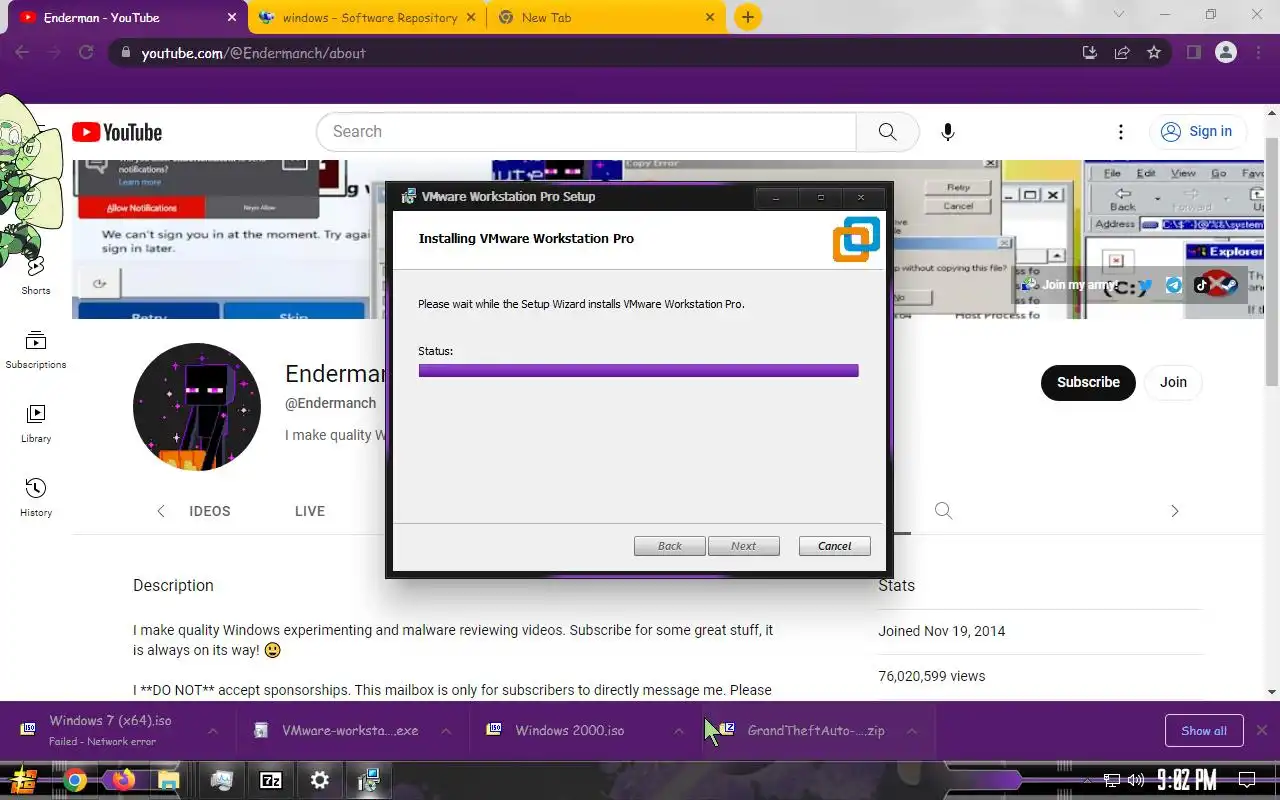Open the partially hidden VIDEOS channel tab
The image size is (1280, 800).
210,511
